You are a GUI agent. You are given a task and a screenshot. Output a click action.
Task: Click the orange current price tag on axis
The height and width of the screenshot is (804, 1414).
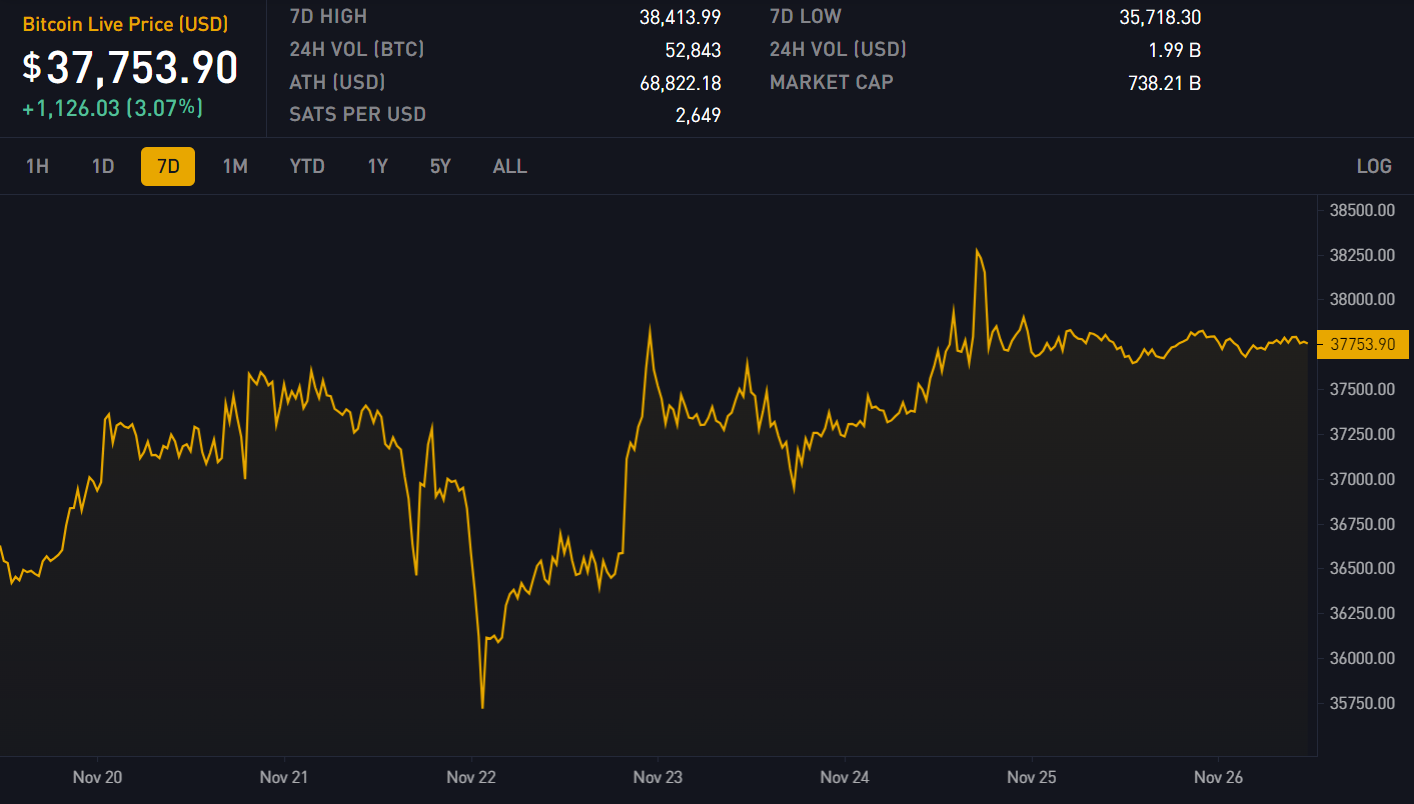coord(1362,344)
